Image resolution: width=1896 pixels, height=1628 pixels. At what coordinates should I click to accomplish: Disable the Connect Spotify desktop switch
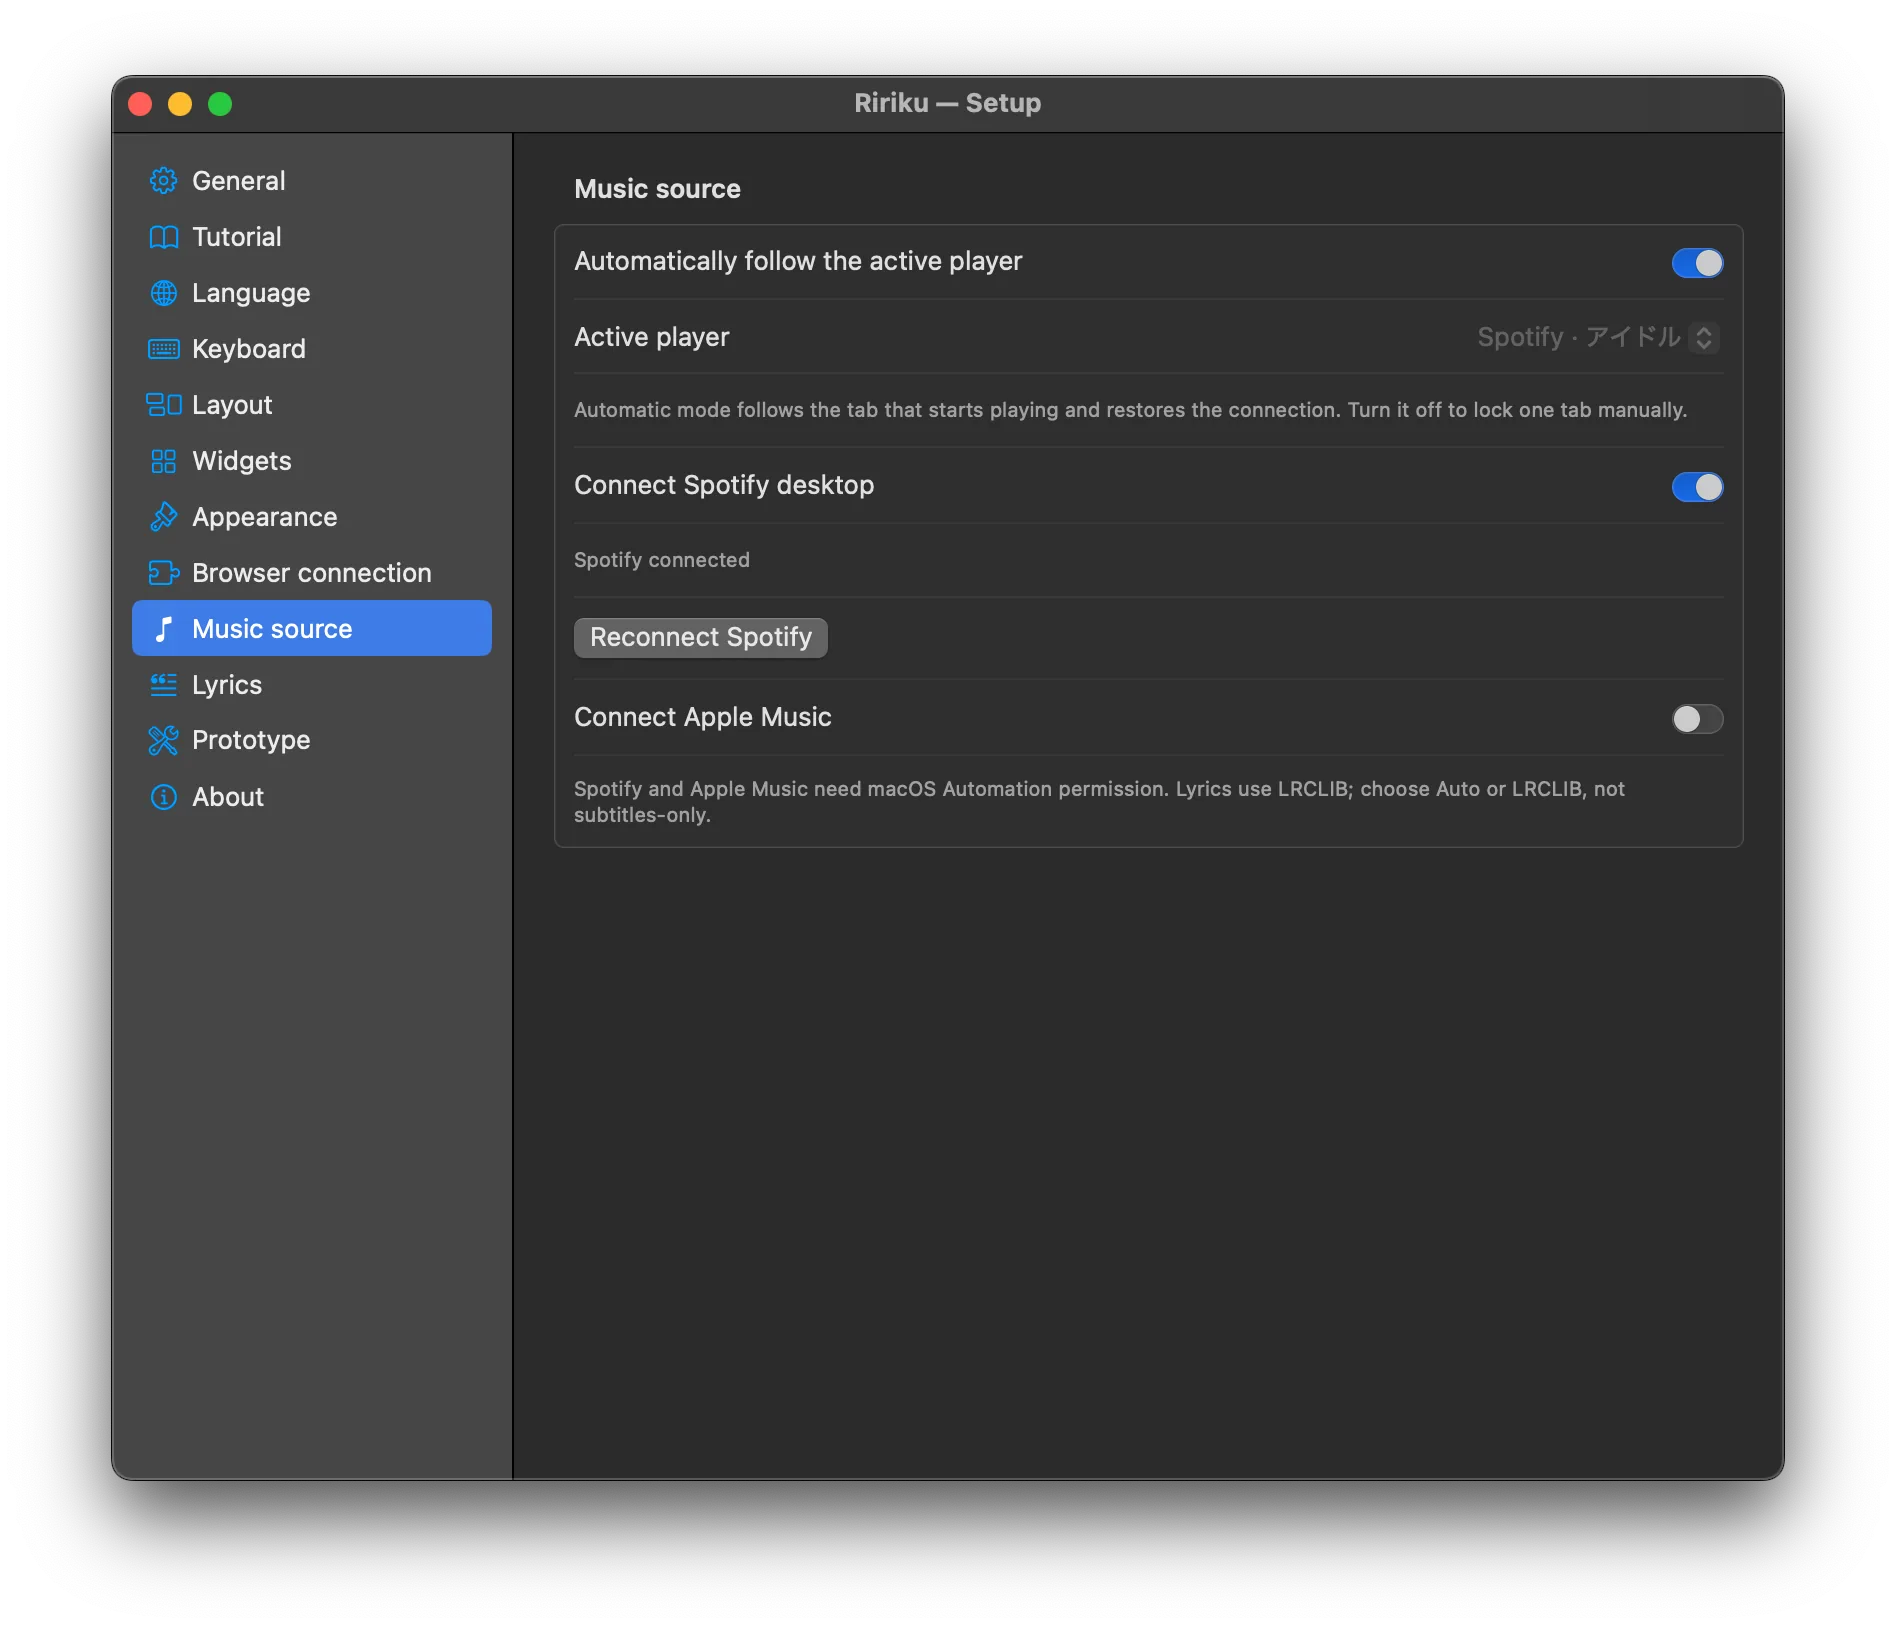point(1697,487)
